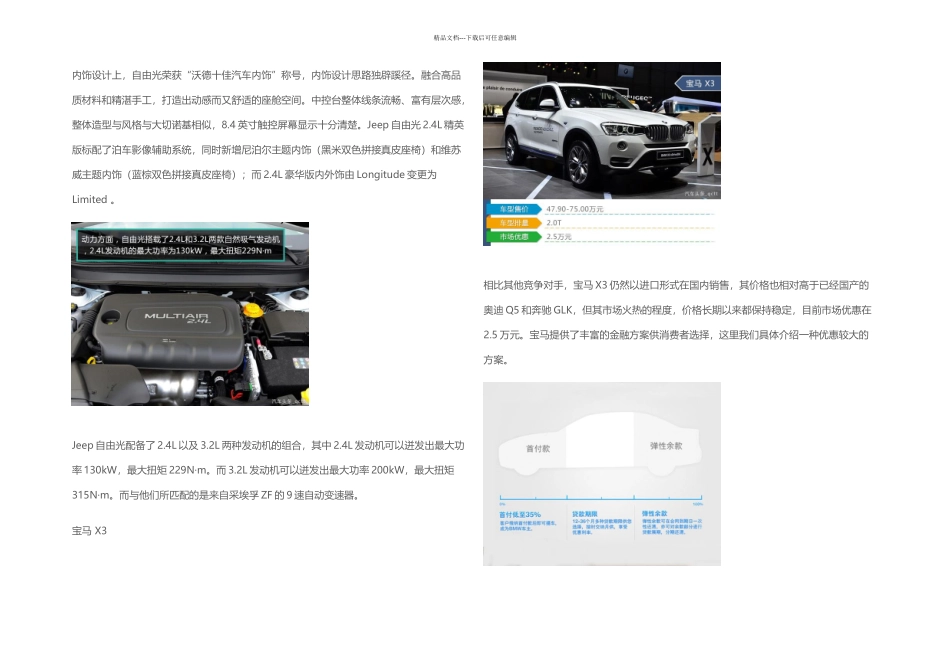The image size is (950, 672).
Task: Click the line starting "315N·m。而与他们所匹配的"
Action: [x=217, y=495]
